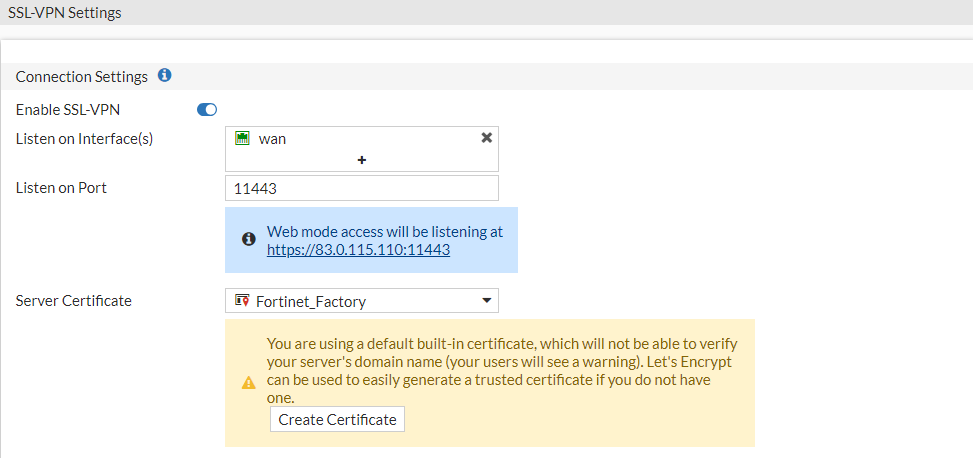Toggle the Enable SSL-VPN switch
973x458 pixels.
[x=207, y=110]
